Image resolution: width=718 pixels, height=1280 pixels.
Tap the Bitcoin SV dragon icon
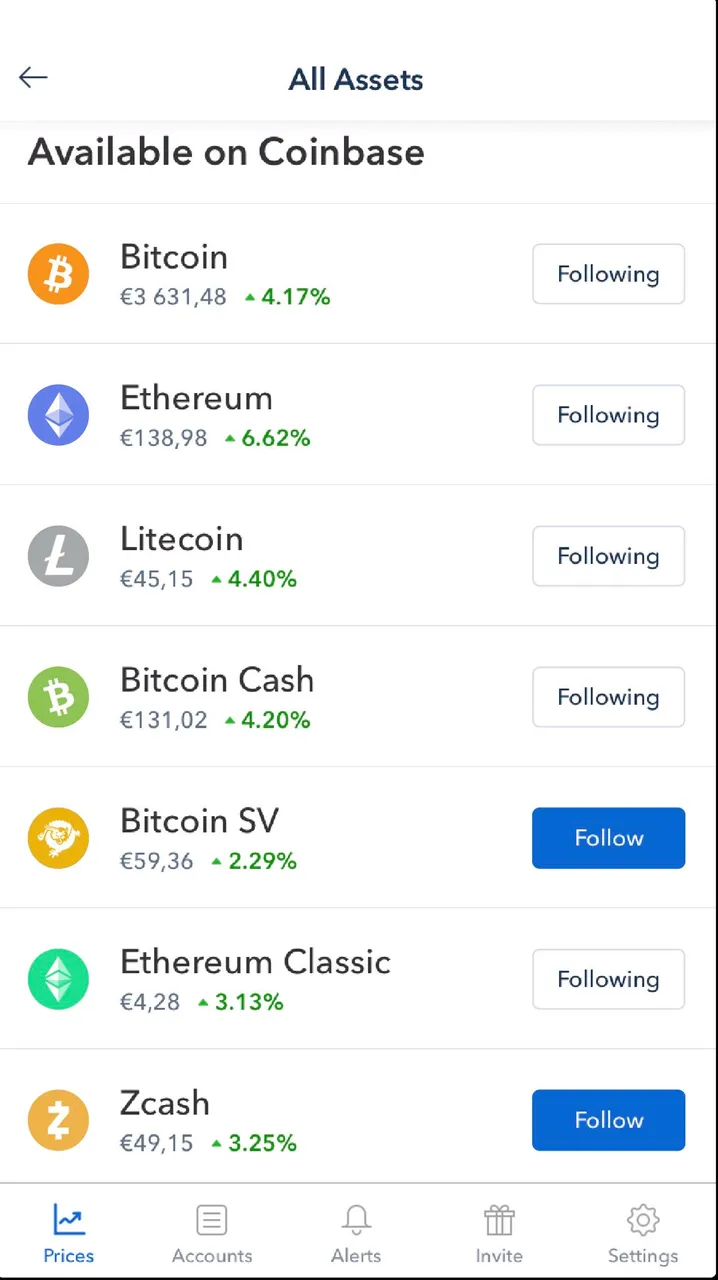58,838
